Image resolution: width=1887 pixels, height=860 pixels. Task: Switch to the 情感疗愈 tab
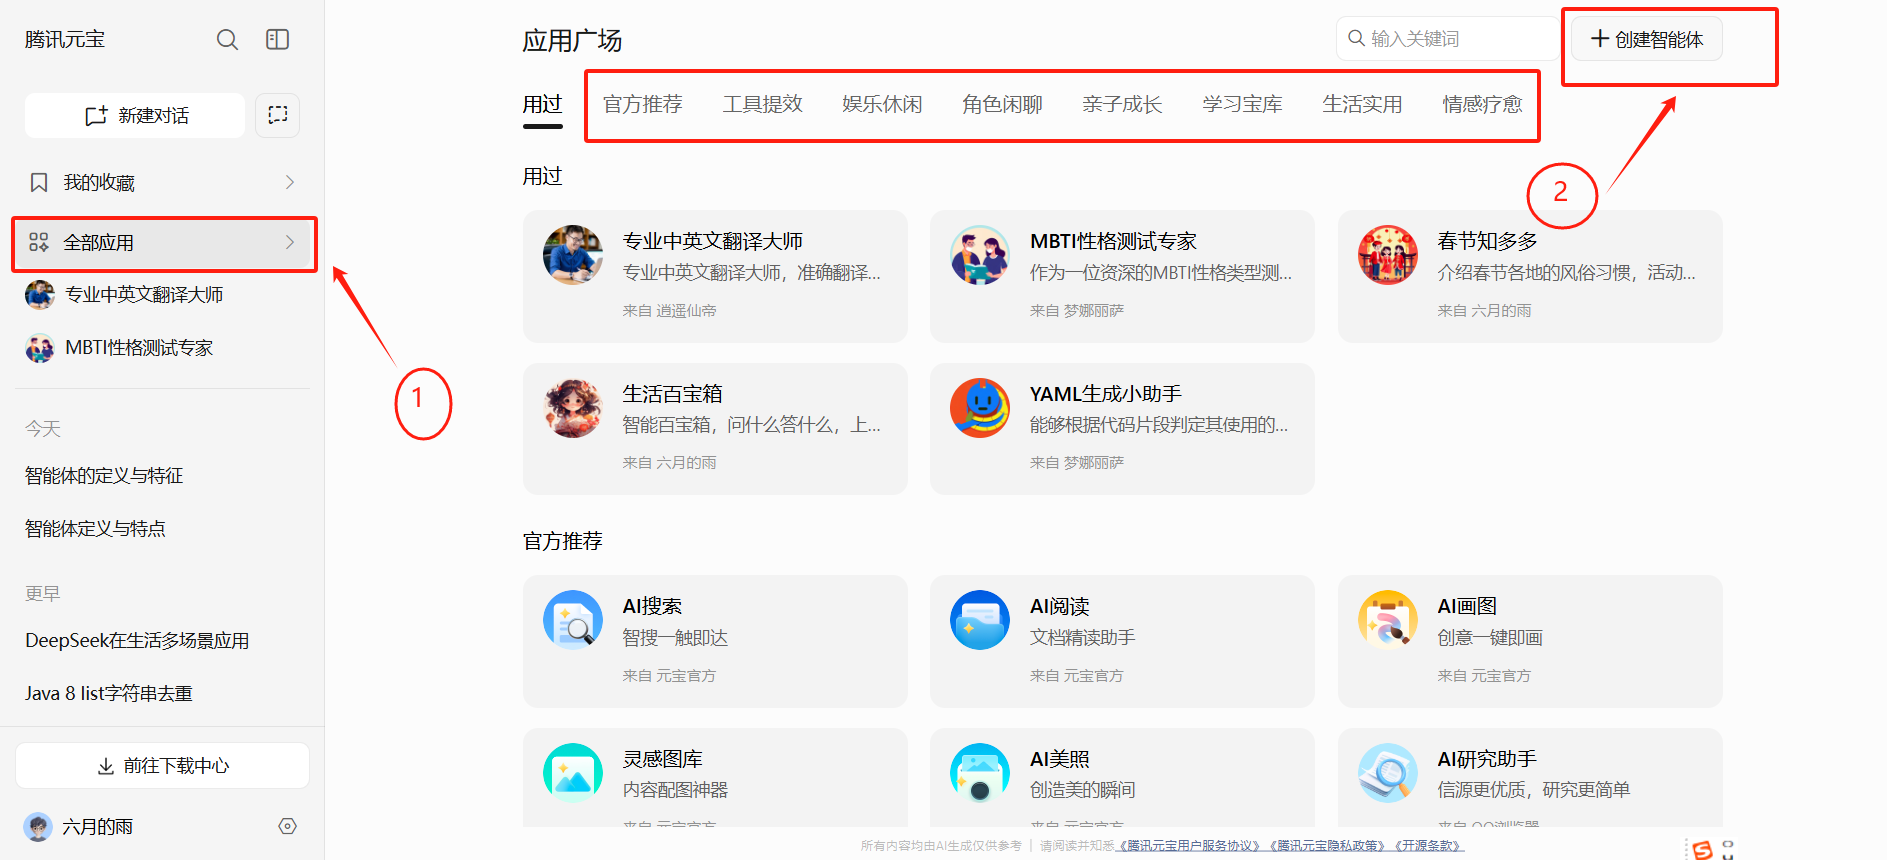tap(1483, 104)
